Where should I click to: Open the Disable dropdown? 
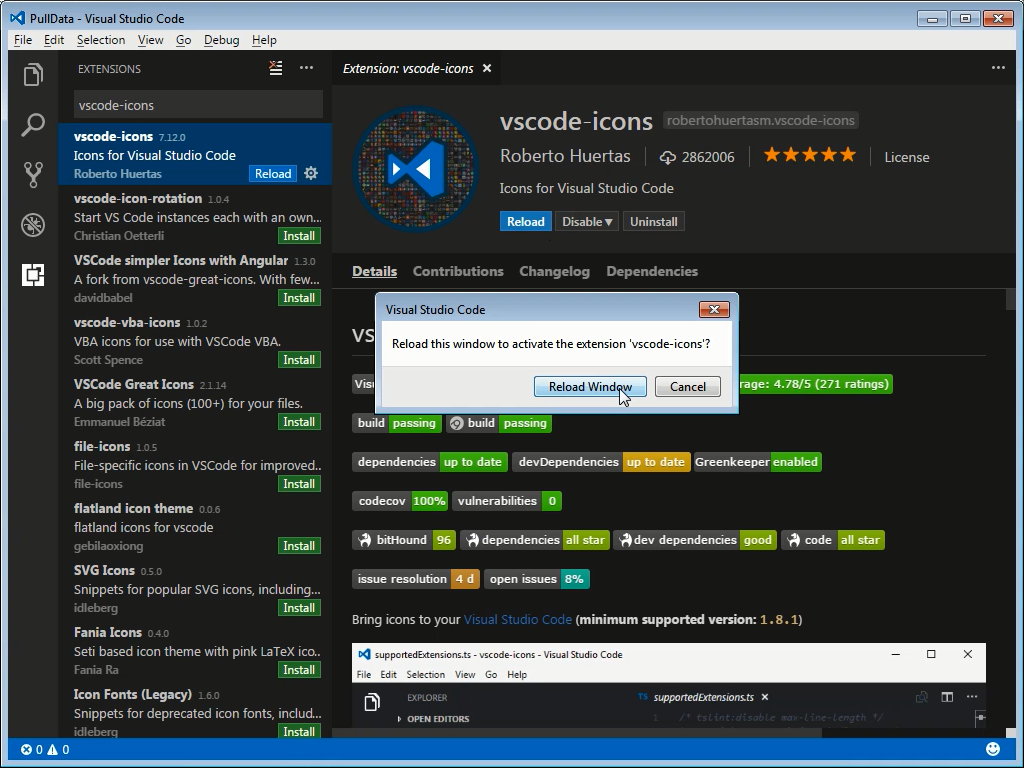(x=586, y=221)
